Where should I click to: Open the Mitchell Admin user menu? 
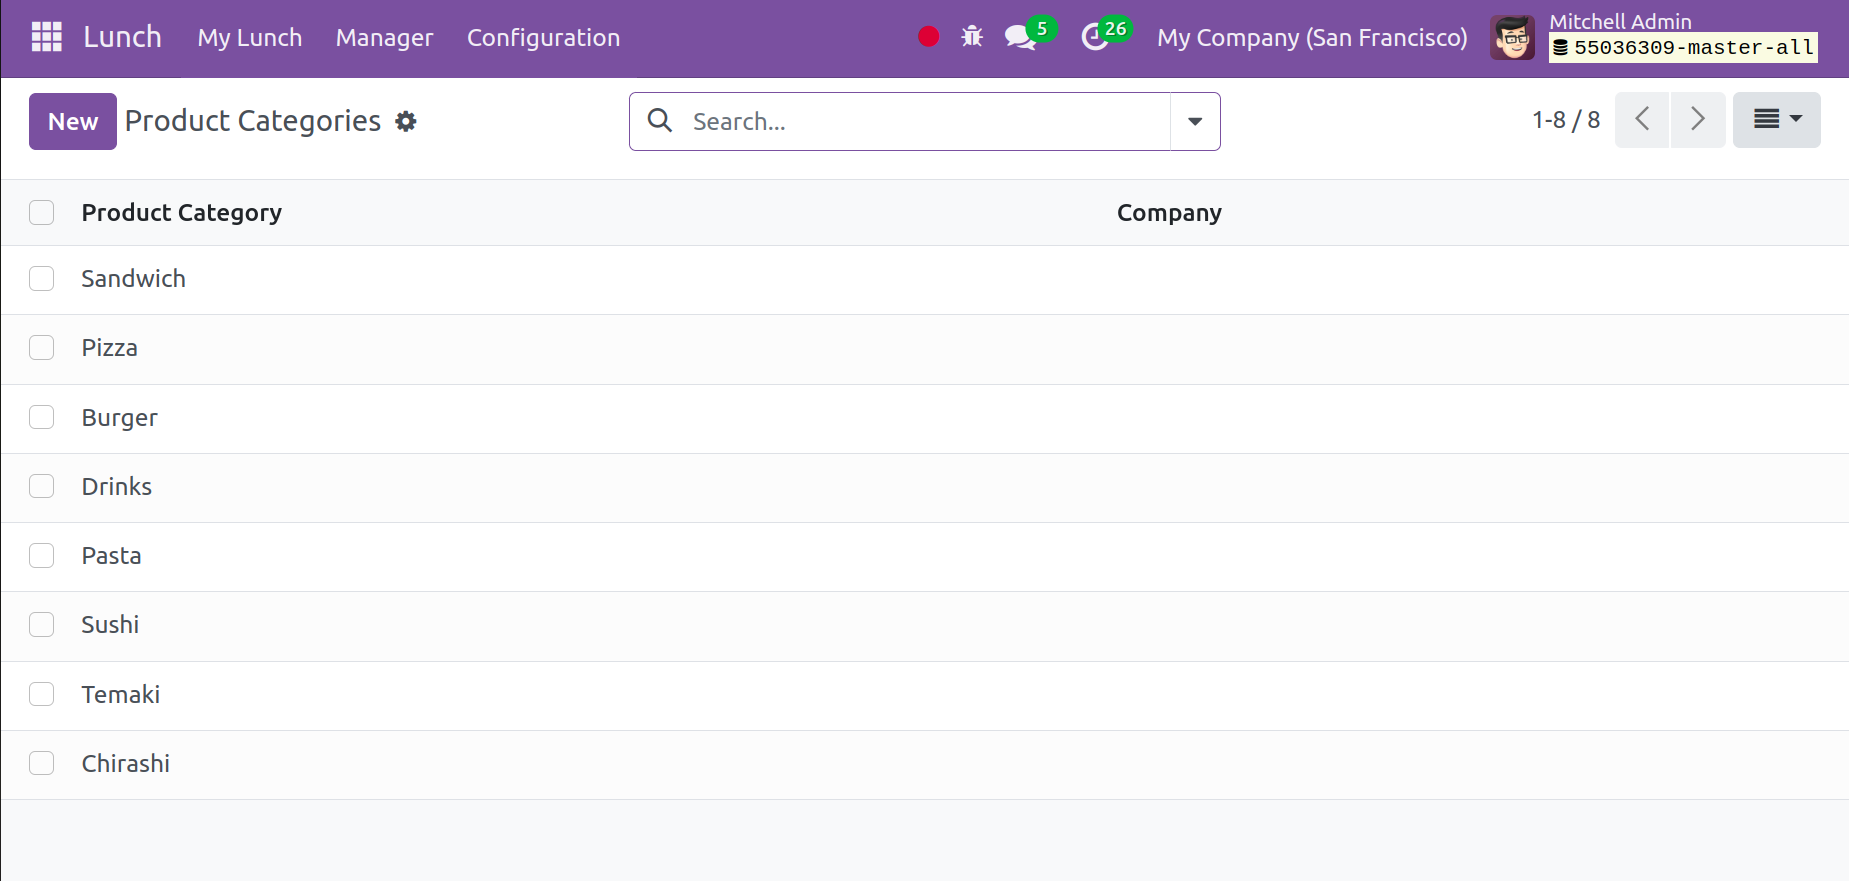point(1654,38)
